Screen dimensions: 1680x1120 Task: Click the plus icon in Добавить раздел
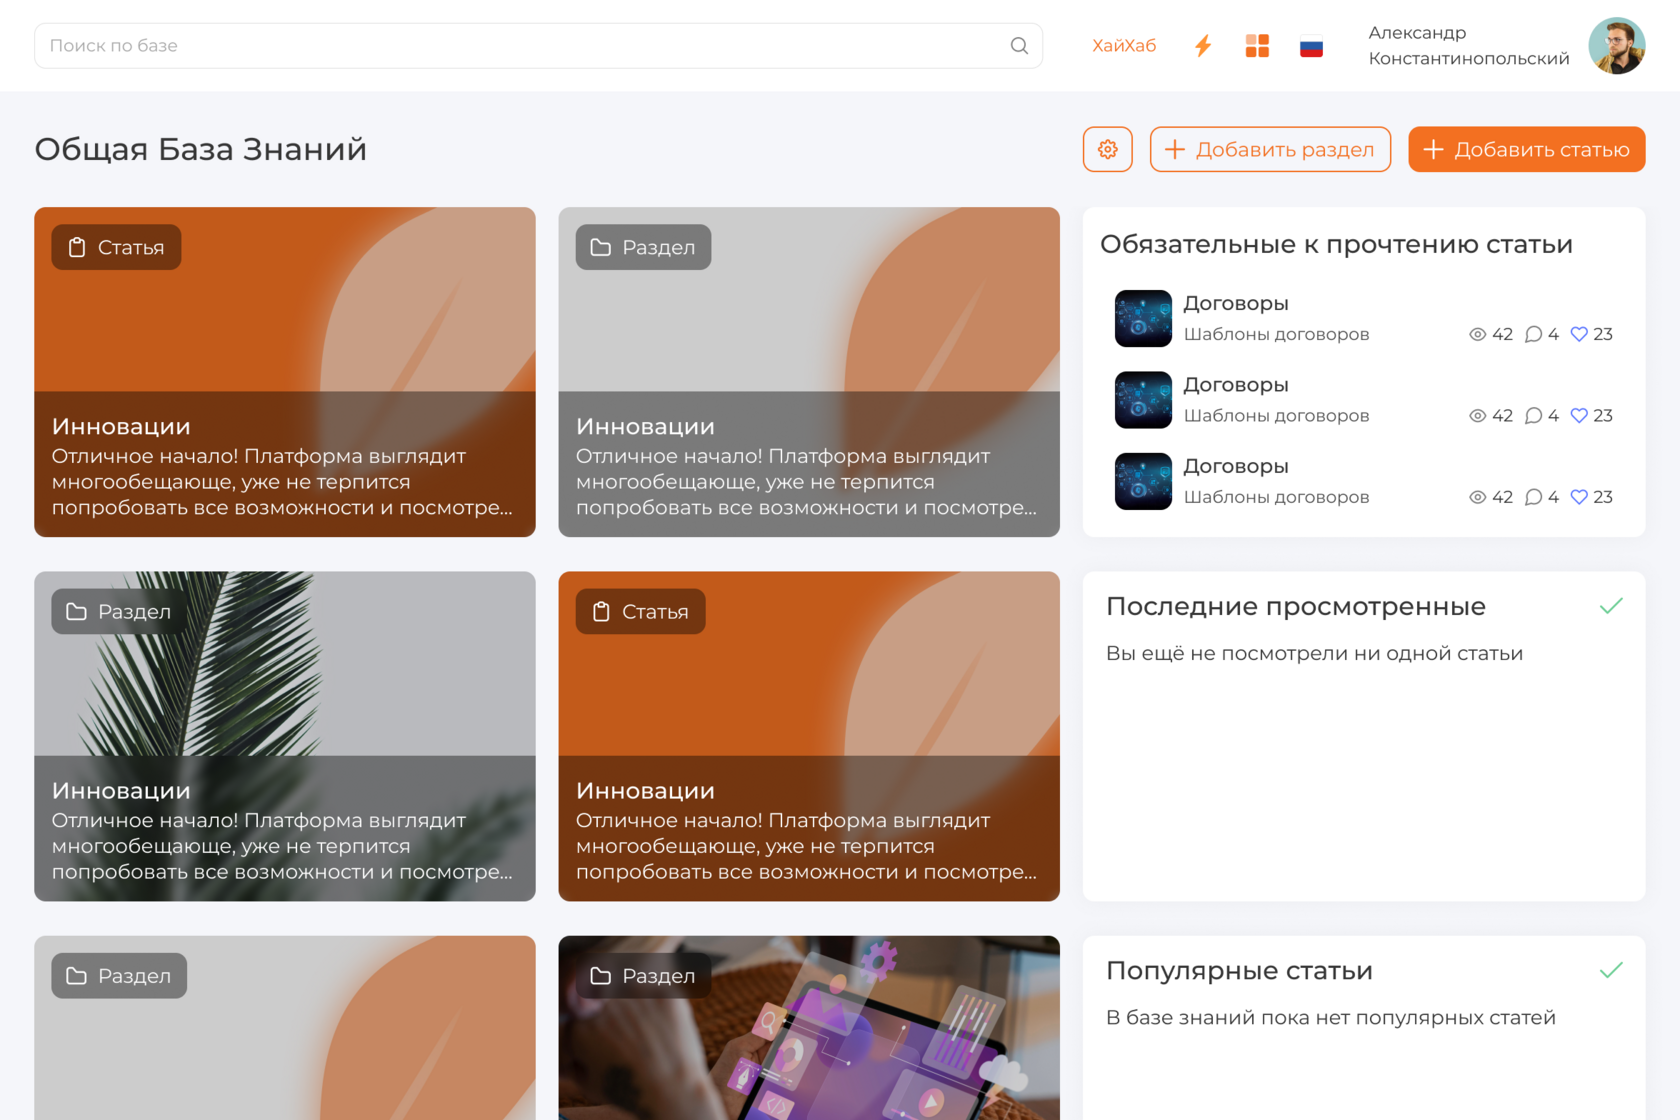coord(1175,149)
